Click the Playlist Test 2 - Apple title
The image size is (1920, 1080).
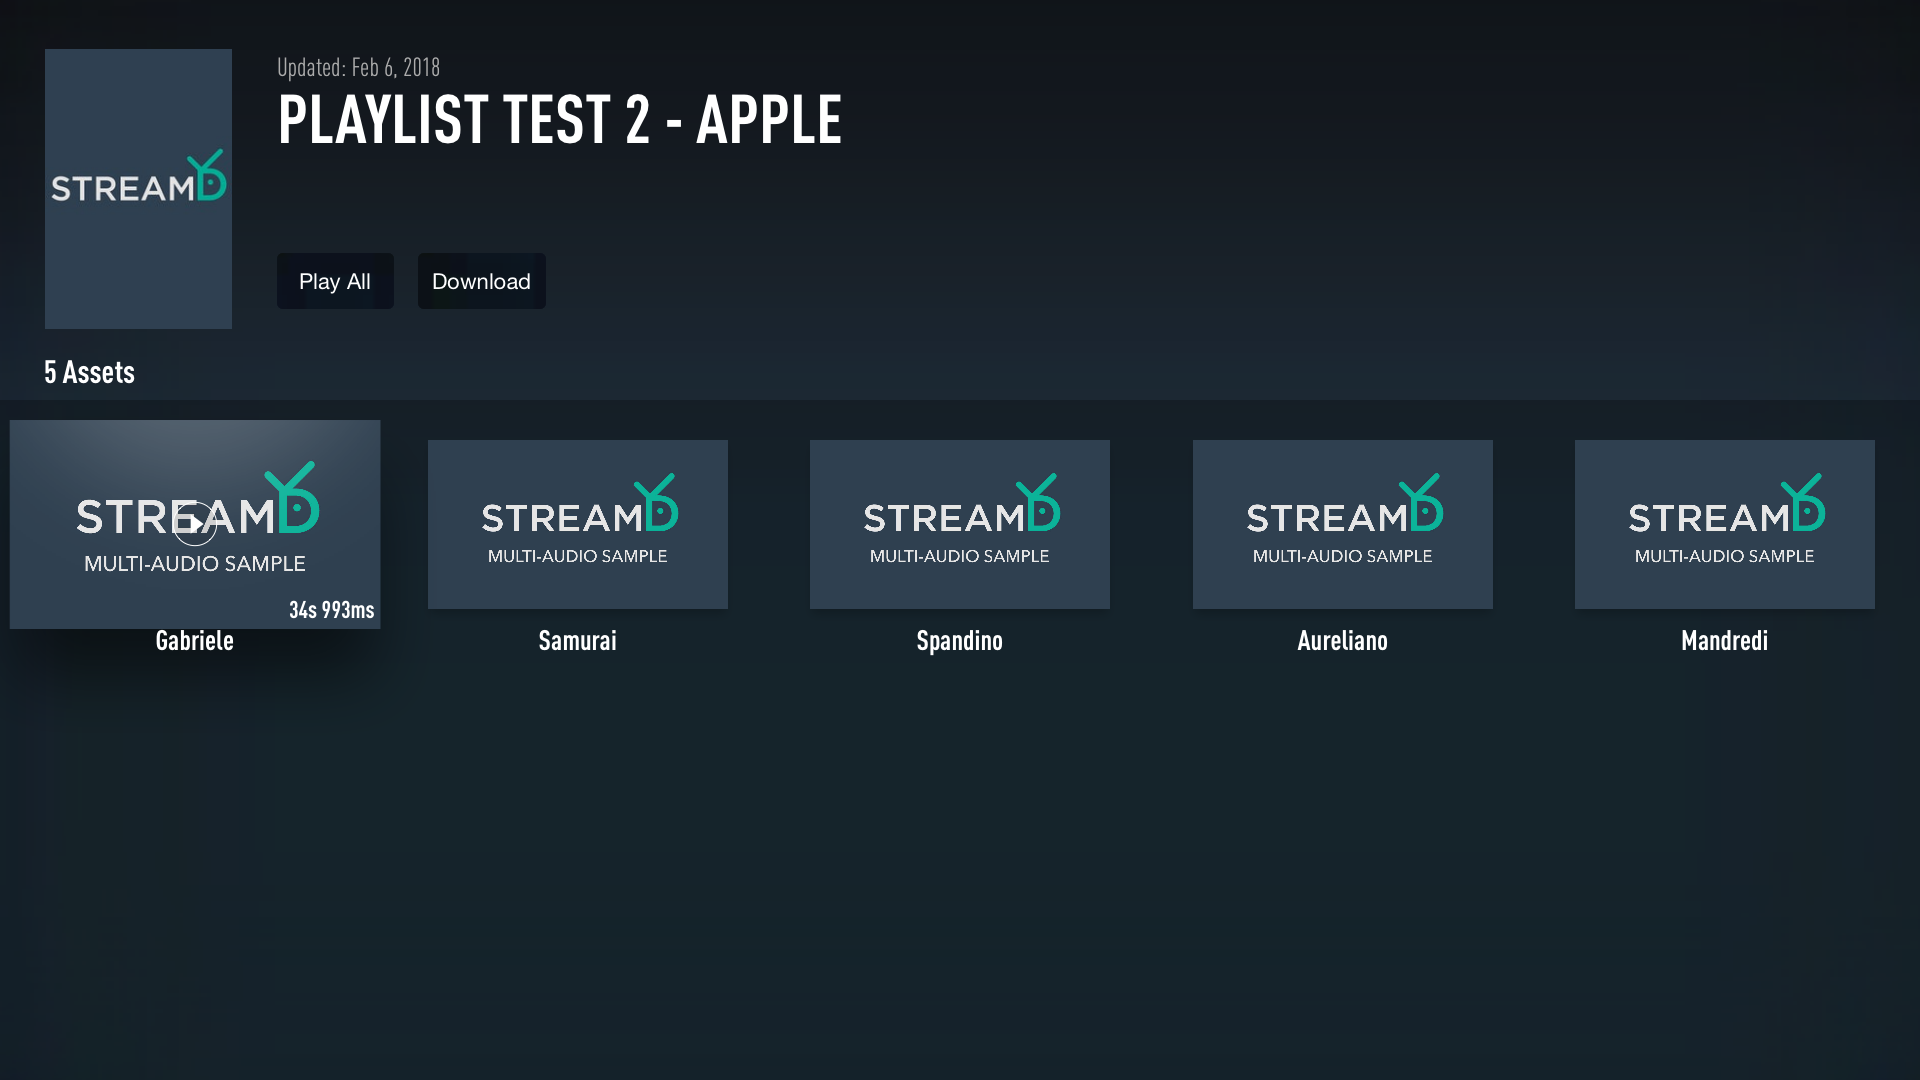click(560, 119)
